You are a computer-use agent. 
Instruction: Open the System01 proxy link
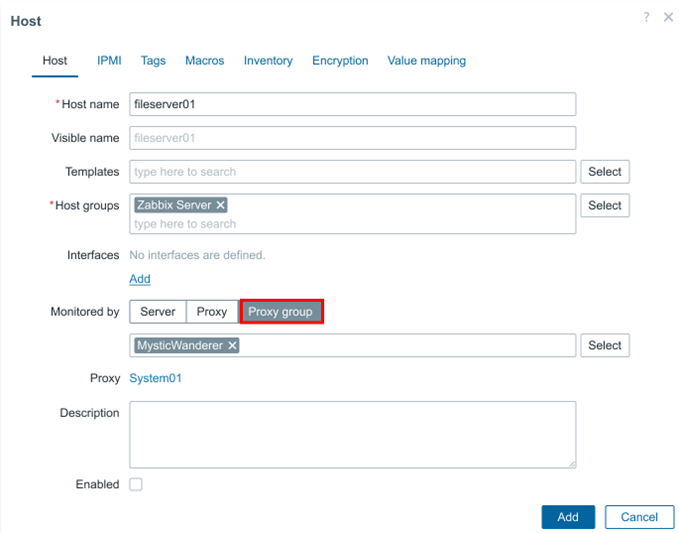pos(155,378)
